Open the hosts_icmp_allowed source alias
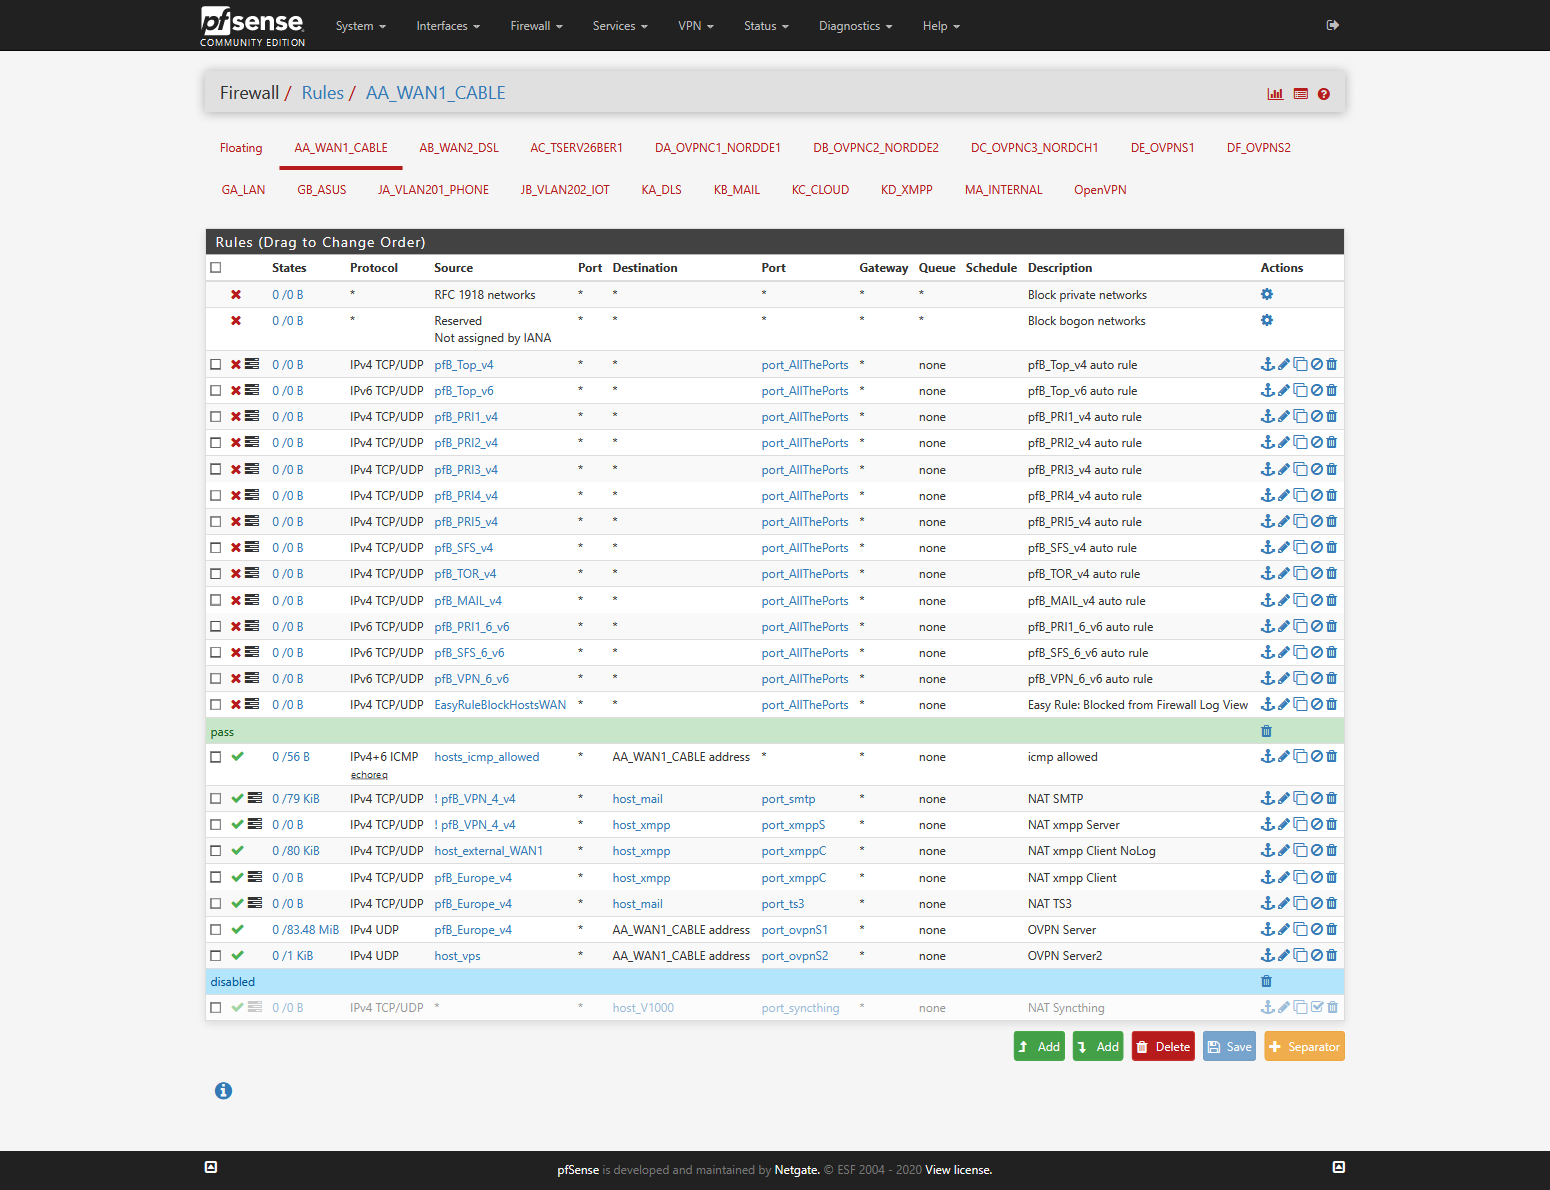The height and width of the screenshot is (1190, 1550). 487,757
